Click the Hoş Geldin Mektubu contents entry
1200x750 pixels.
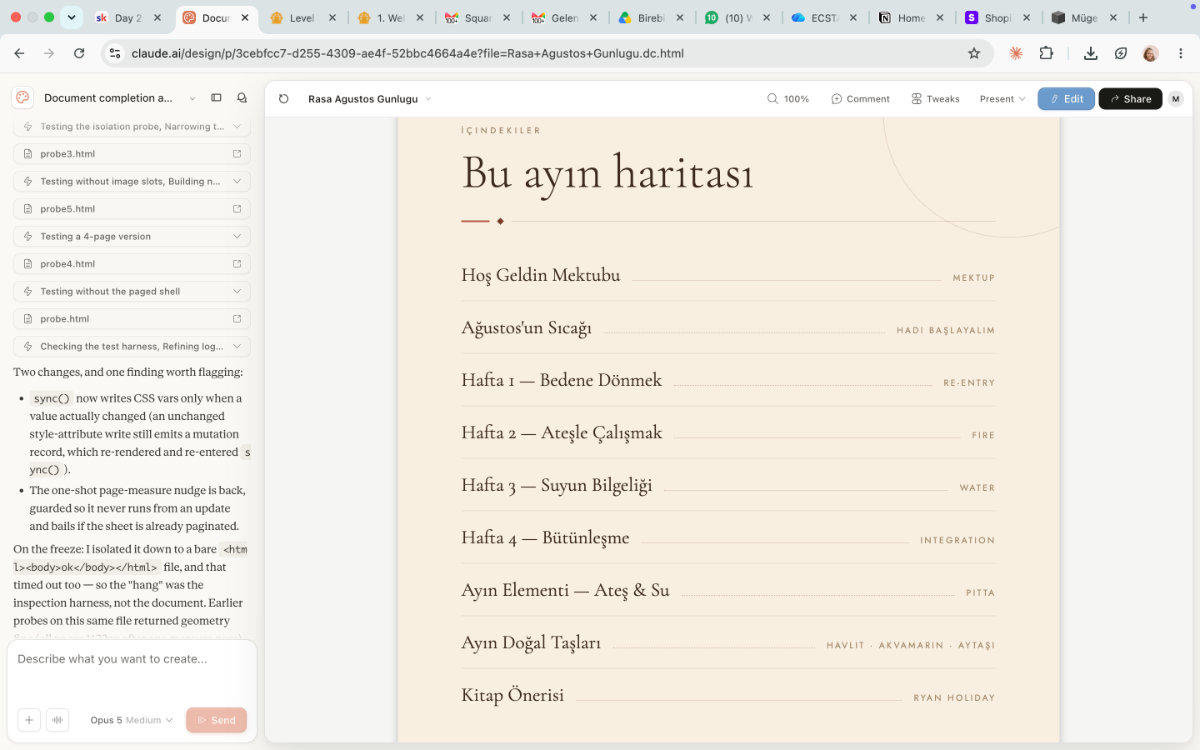tap(541, 275)
